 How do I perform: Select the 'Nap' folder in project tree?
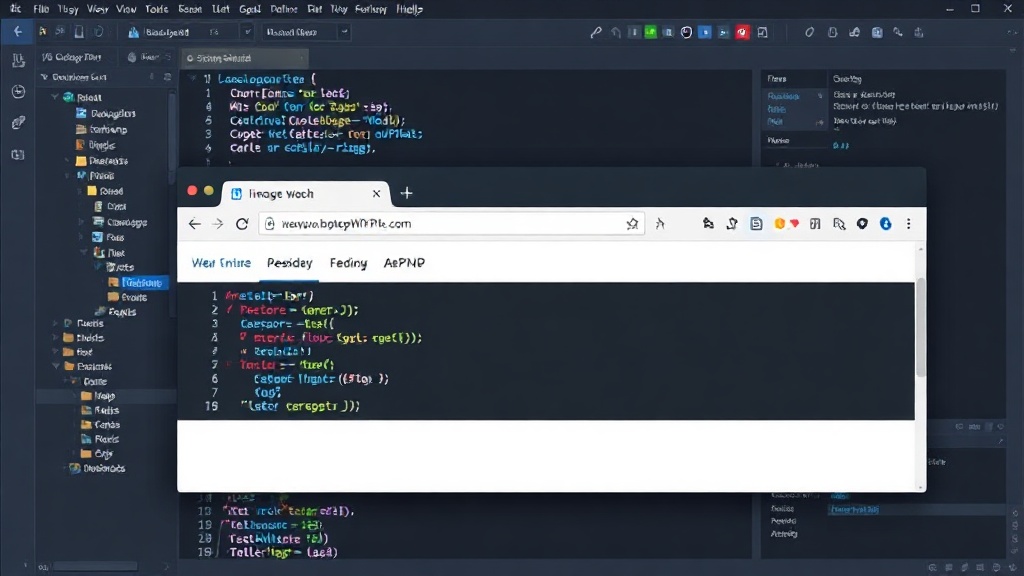pyautogui.click(x=97, y=396)
